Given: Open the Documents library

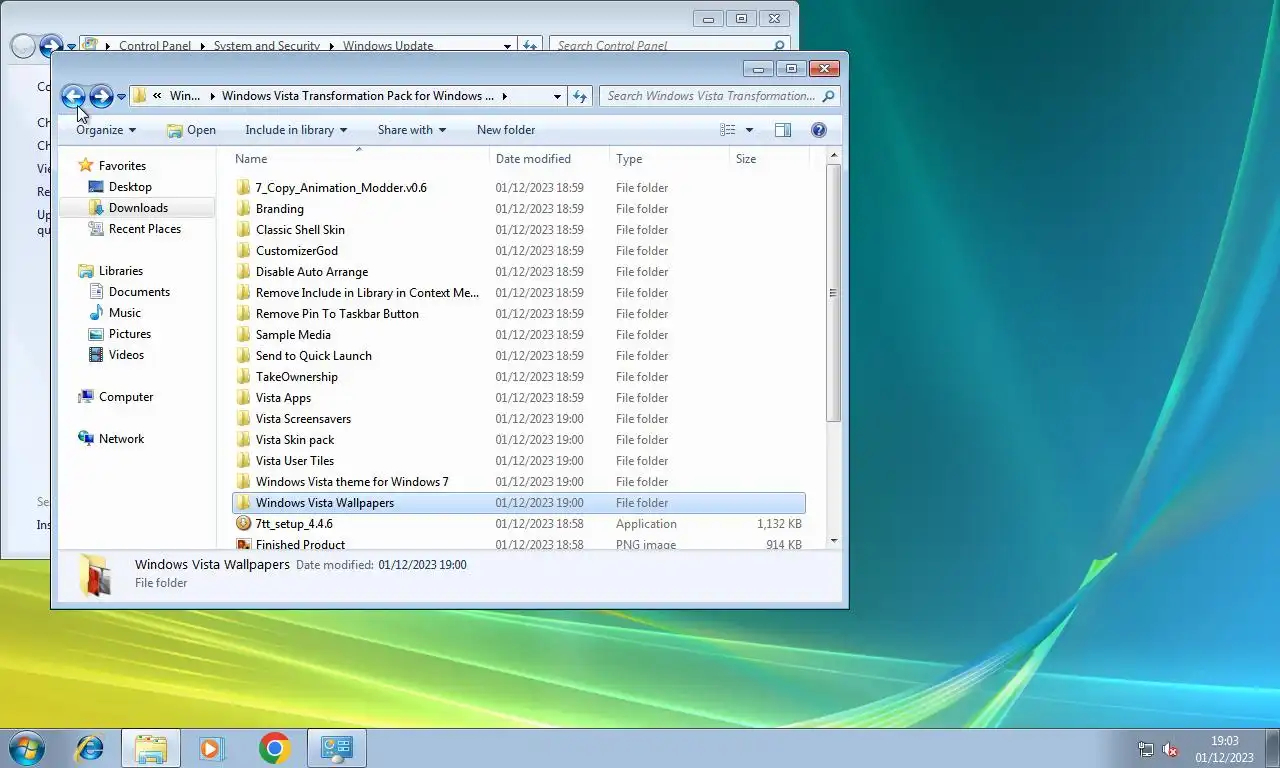Looking at the screenshot, I should 139,292.
